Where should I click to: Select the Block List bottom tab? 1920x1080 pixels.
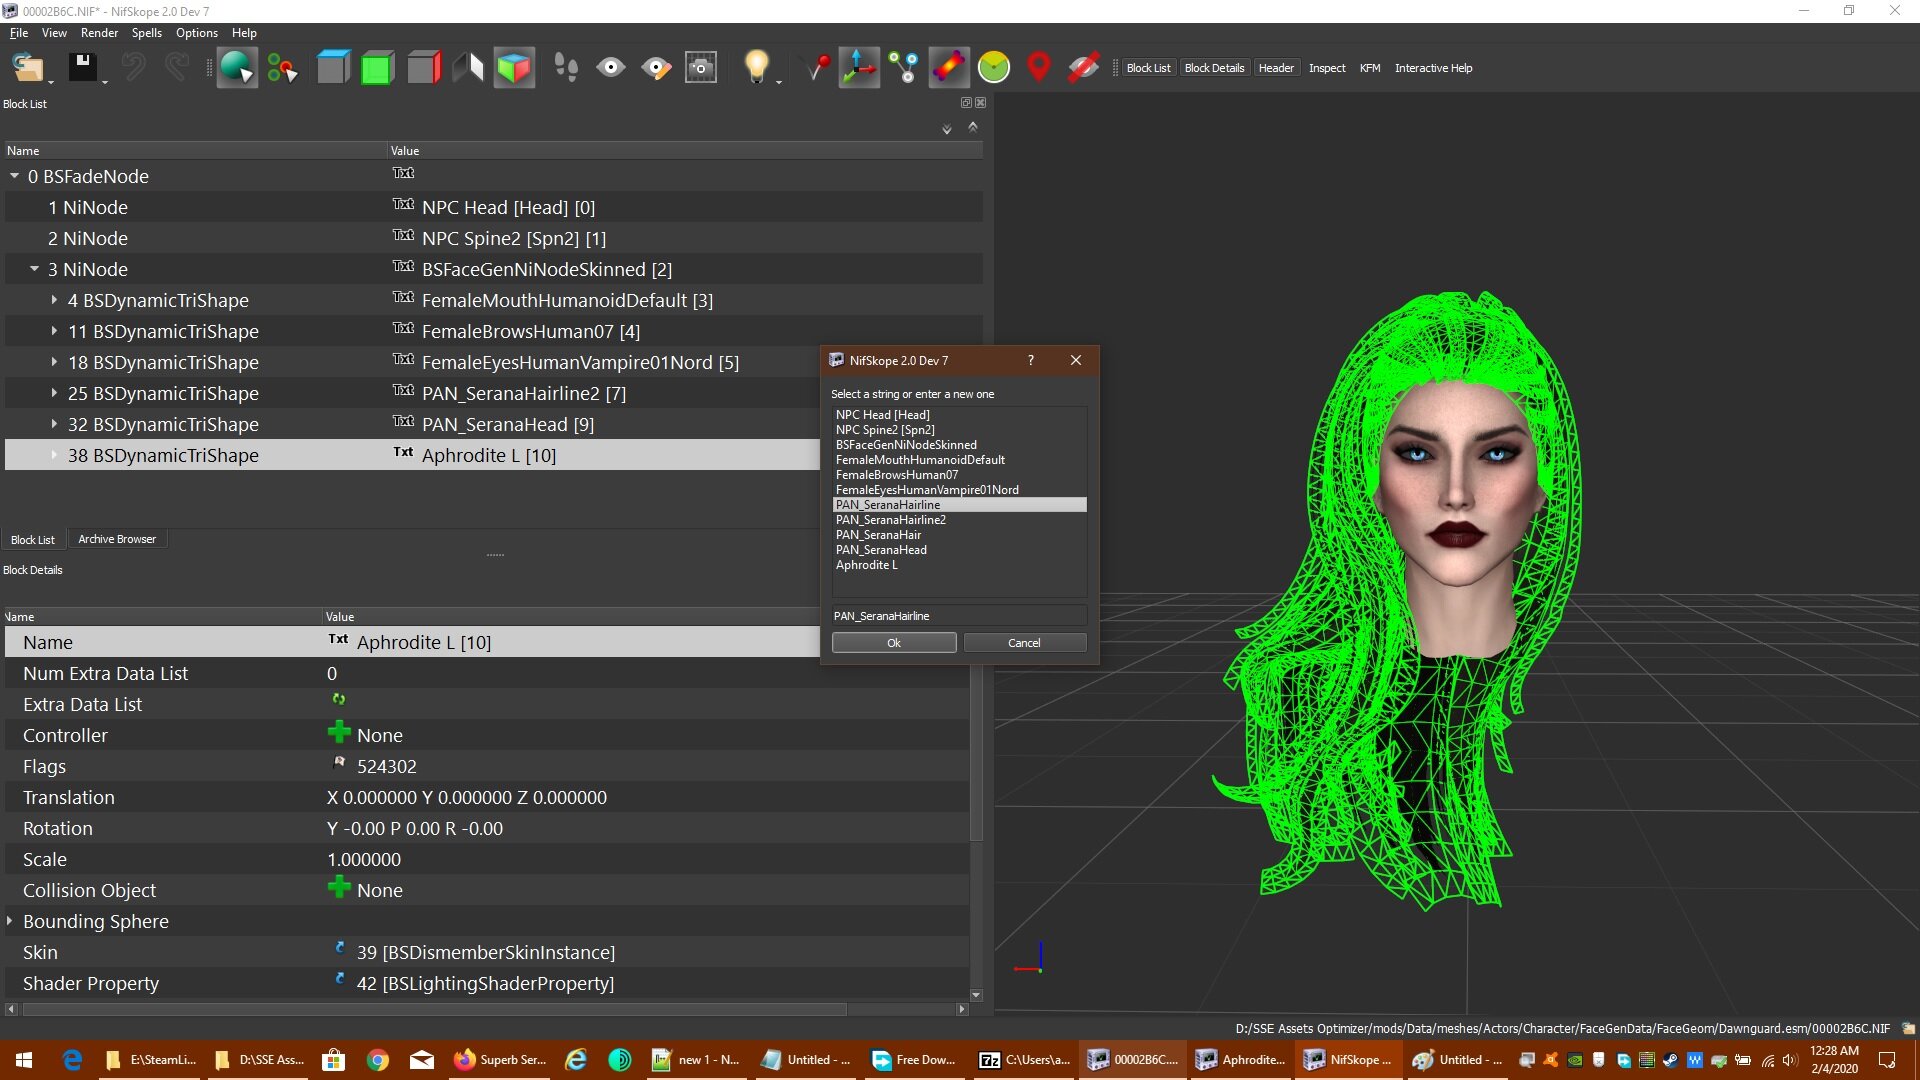click(x=33, y=539)
